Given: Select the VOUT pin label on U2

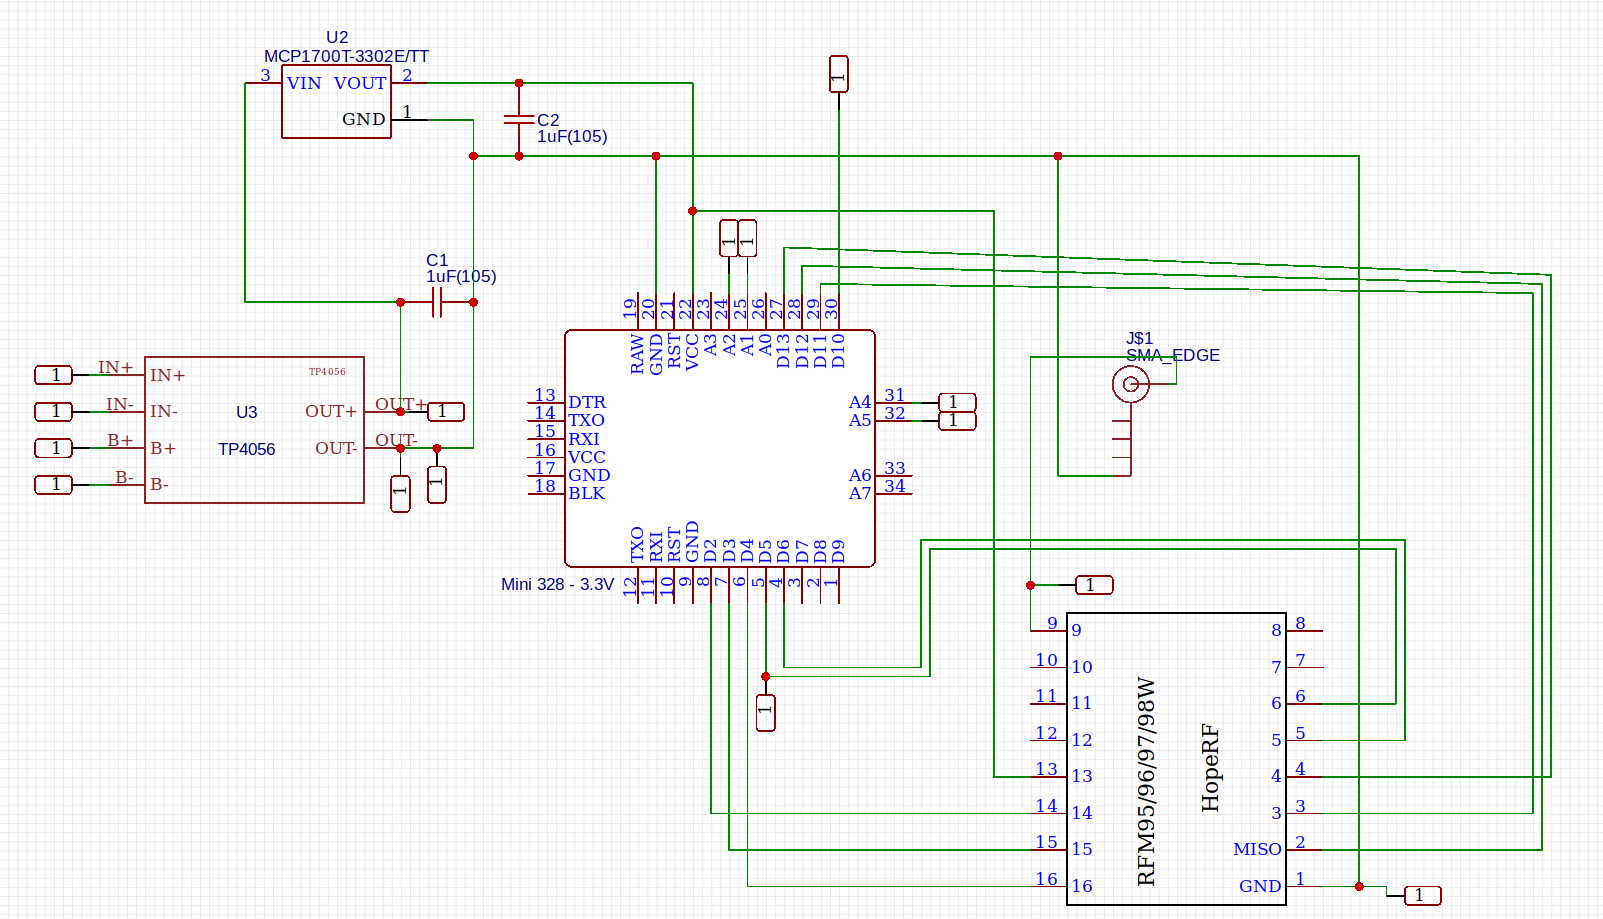Looking at the screenshot, I should [x=360, y=83].
